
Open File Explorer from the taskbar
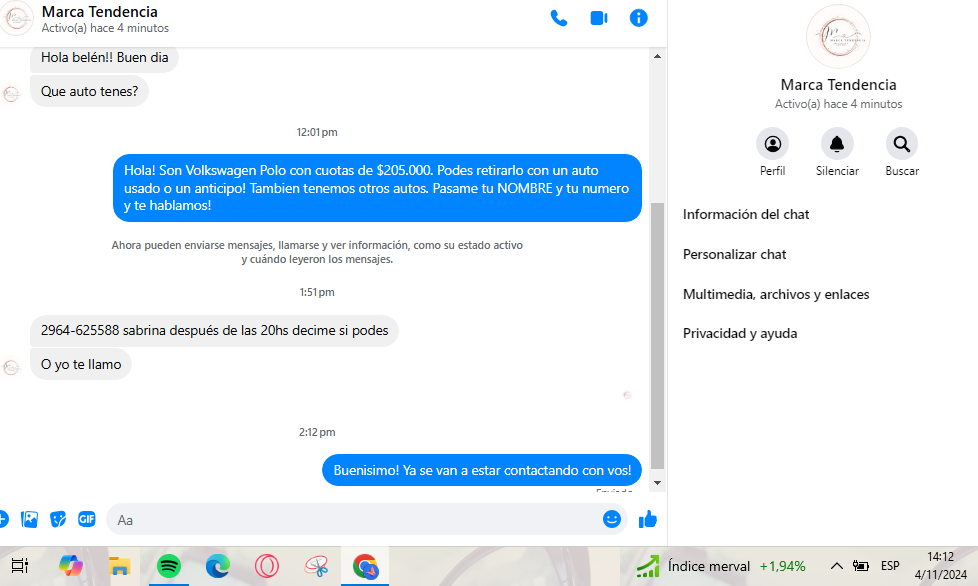(x=119, y=566)
